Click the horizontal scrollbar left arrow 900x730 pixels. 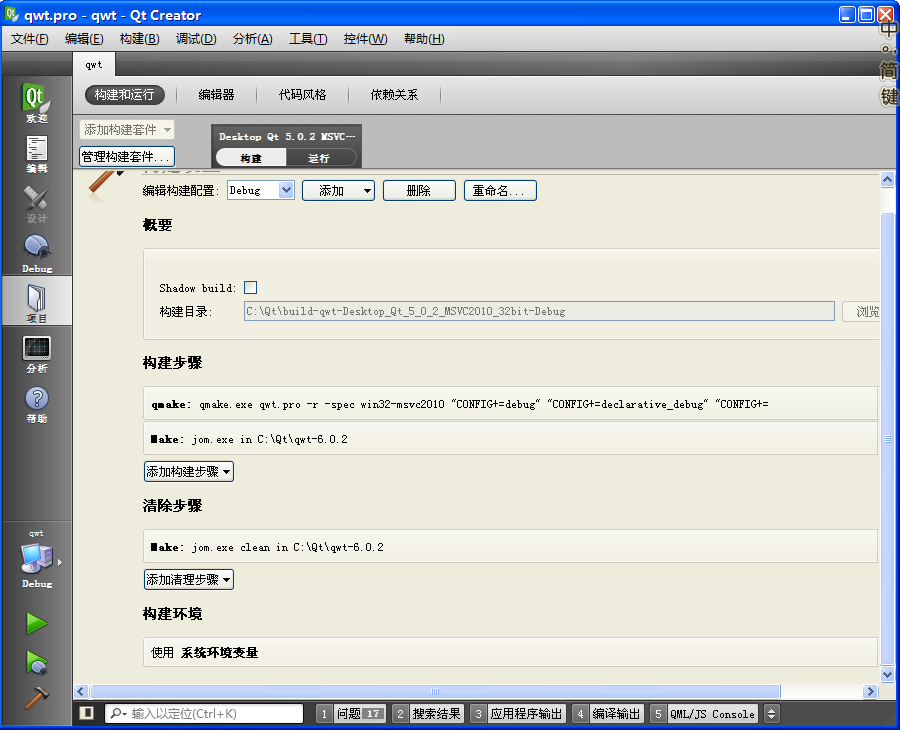(x=81, y=692)
